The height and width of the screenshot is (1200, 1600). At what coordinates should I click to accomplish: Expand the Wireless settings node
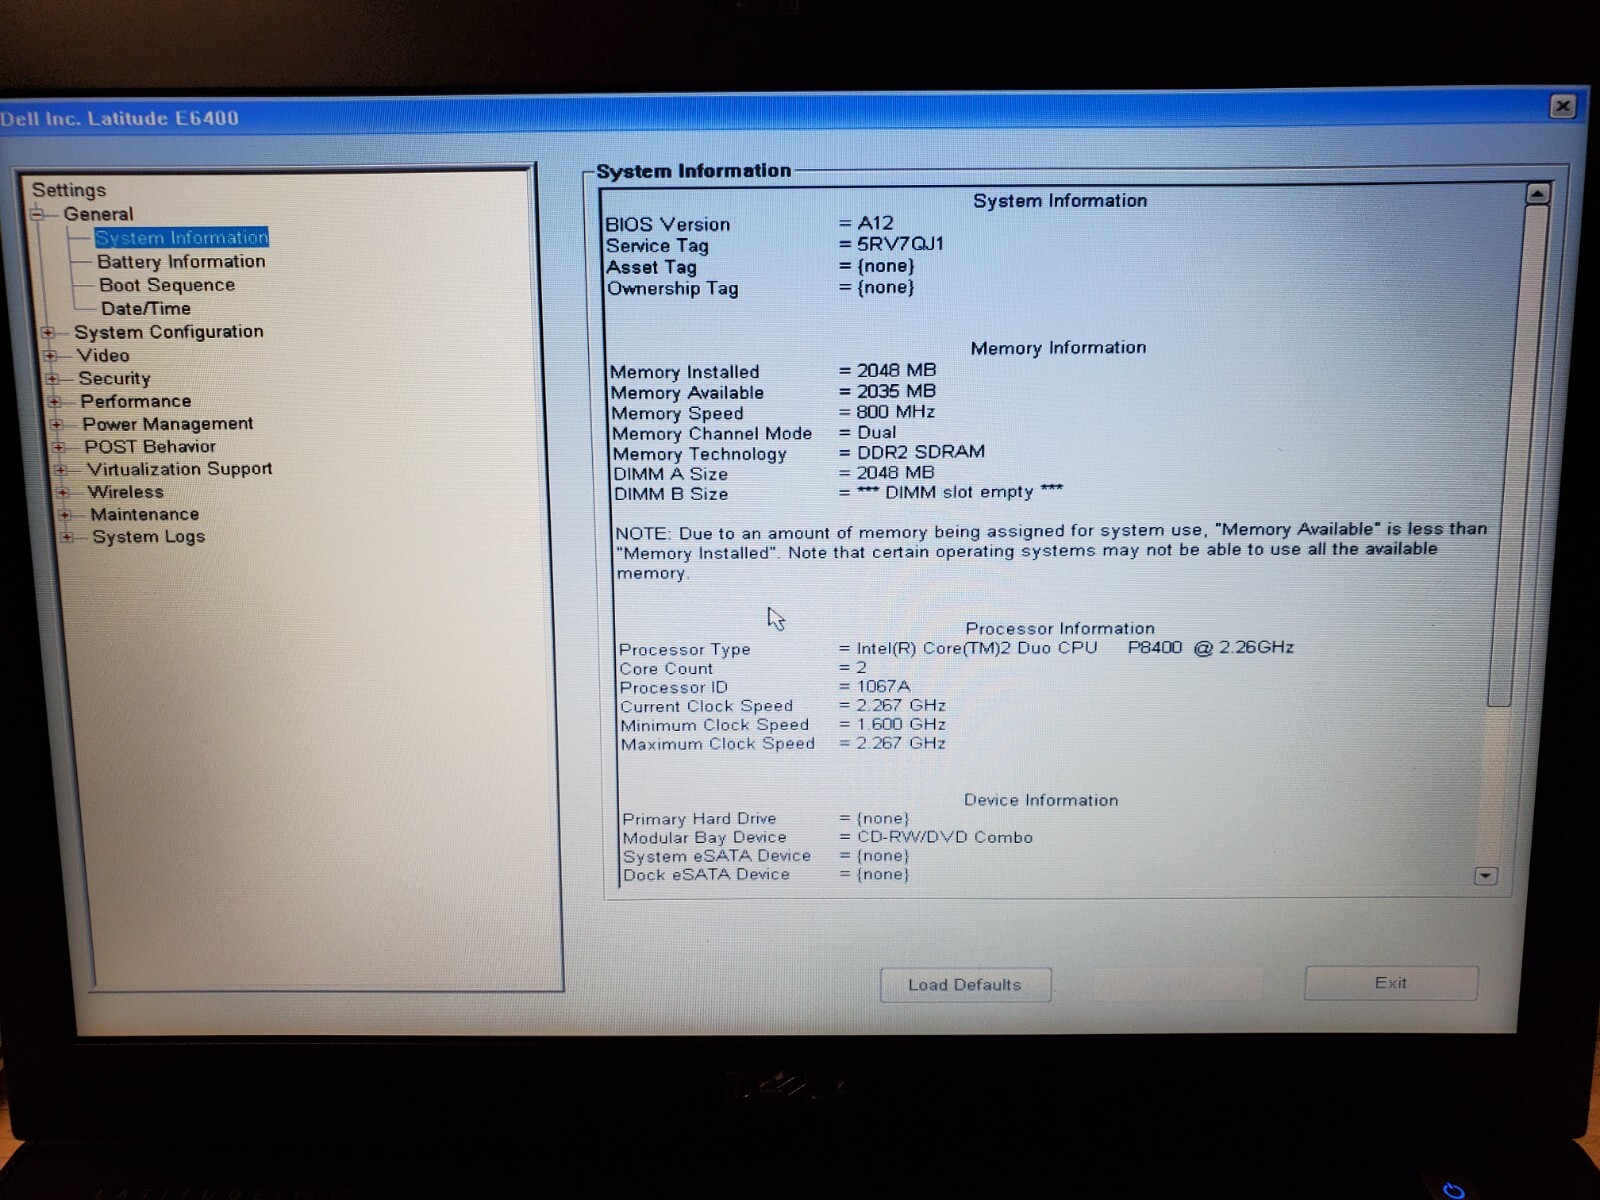(63, 492)
